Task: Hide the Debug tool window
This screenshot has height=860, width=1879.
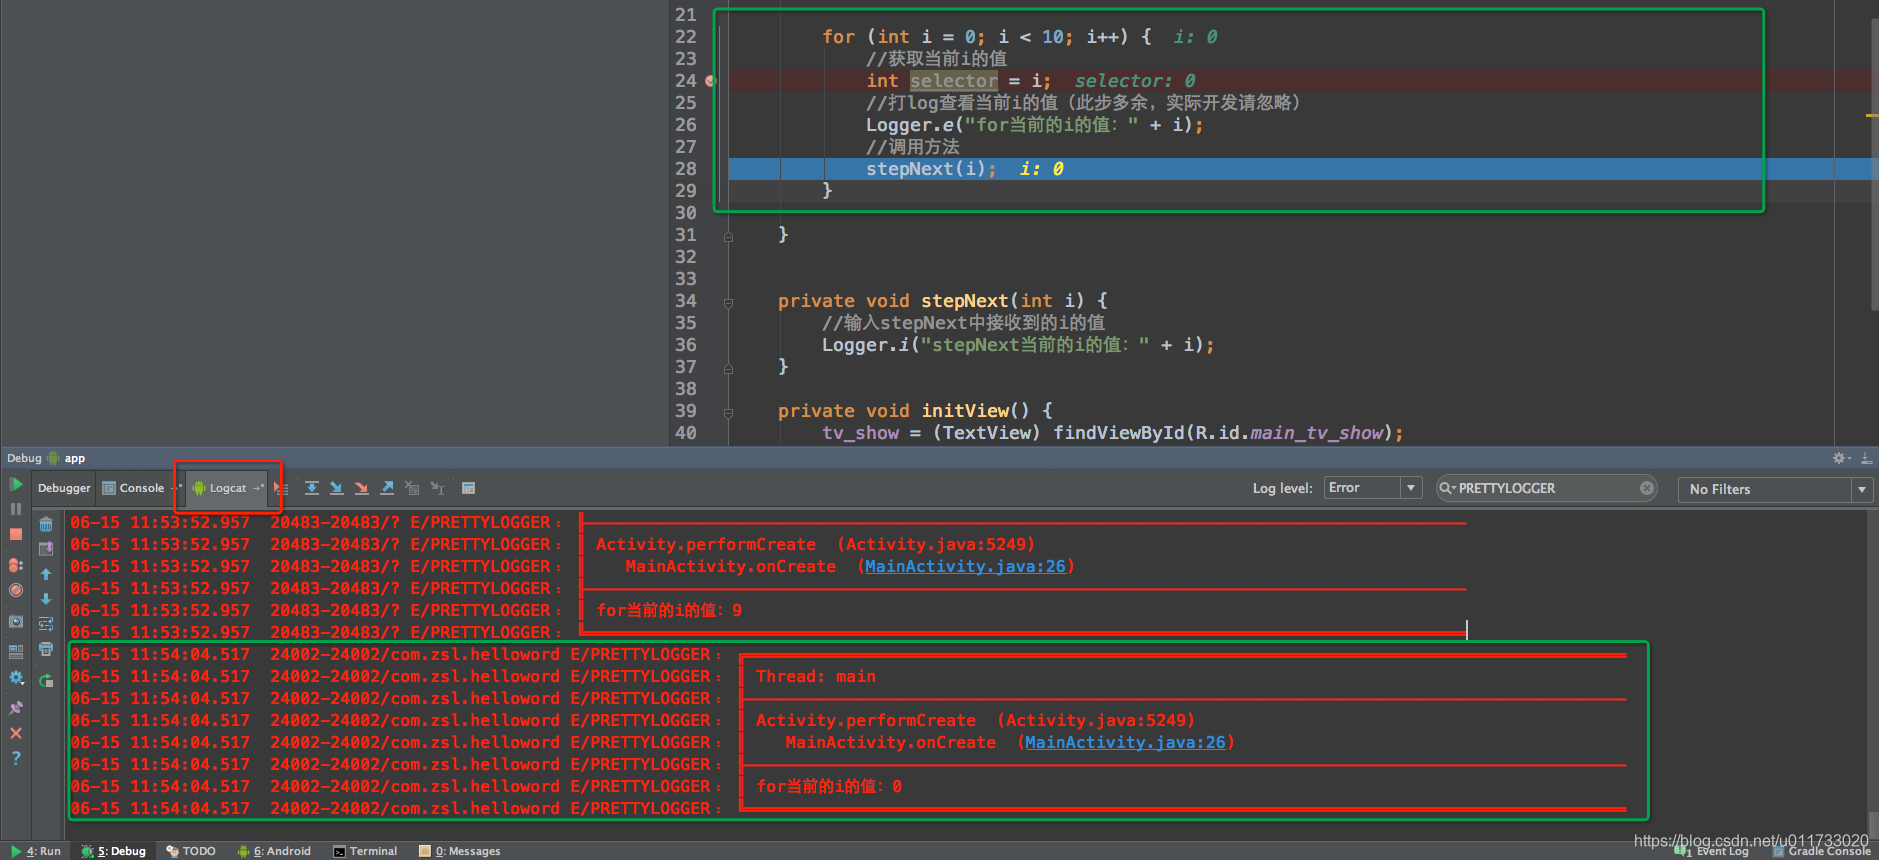Action: pos(1866,458)
